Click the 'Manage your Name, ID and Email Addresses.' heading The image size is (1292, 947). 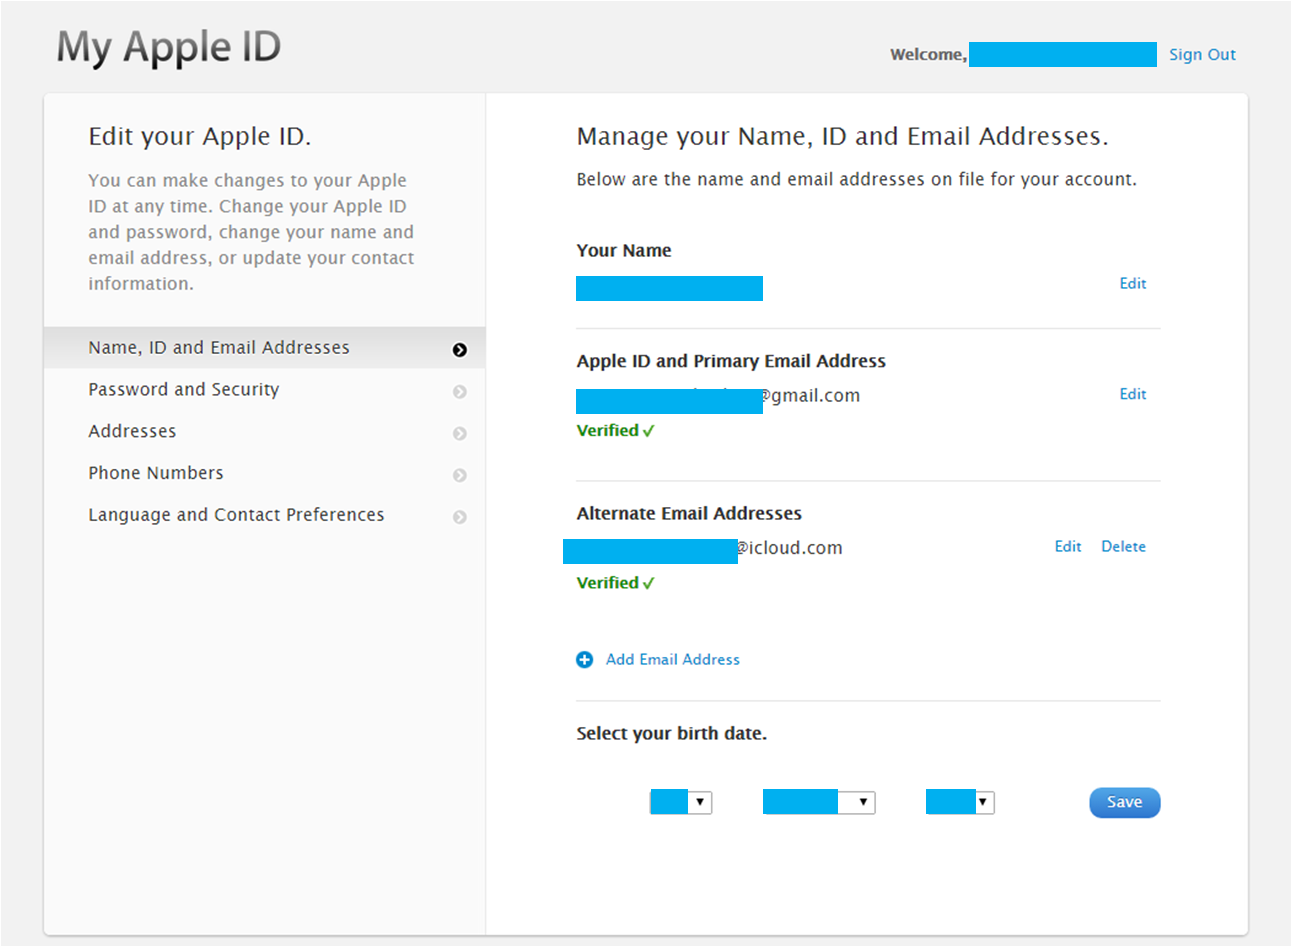843,137
